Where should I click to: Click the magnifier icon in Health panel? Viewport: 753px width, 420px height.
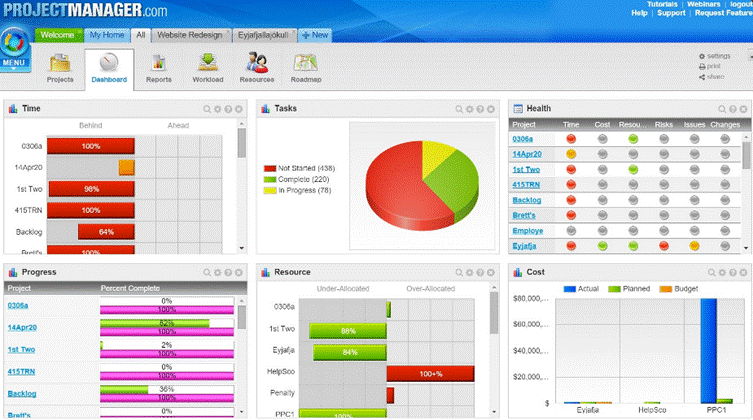click(x=722, y=109)
